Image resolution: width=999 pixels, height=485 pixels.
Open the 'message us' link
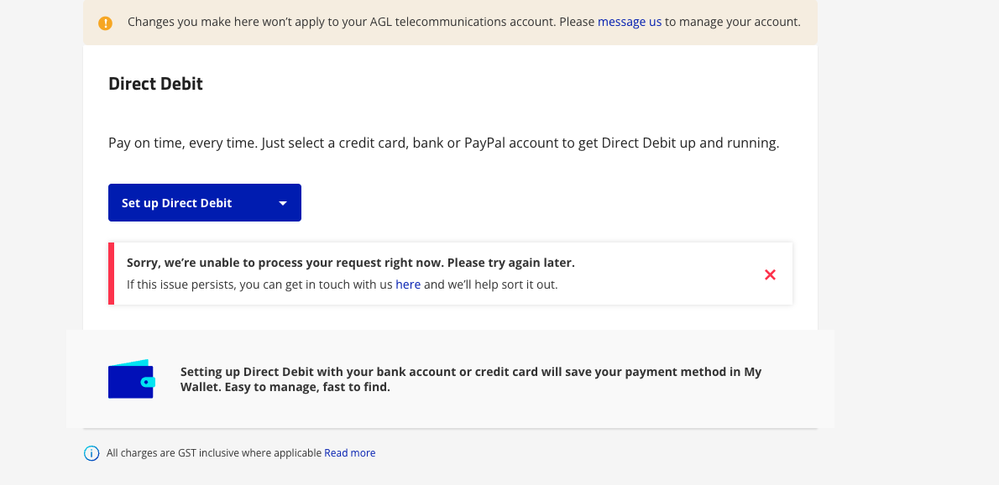(x=629, y=22)
